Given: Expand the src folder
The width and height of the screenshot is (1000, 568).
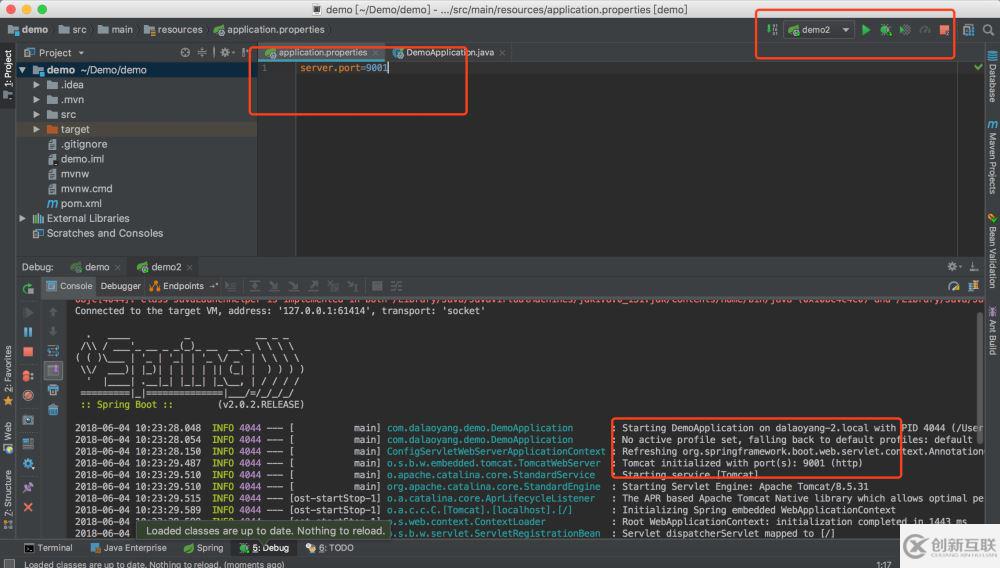Looking at the screenshot, I should [x=36, y=115].
